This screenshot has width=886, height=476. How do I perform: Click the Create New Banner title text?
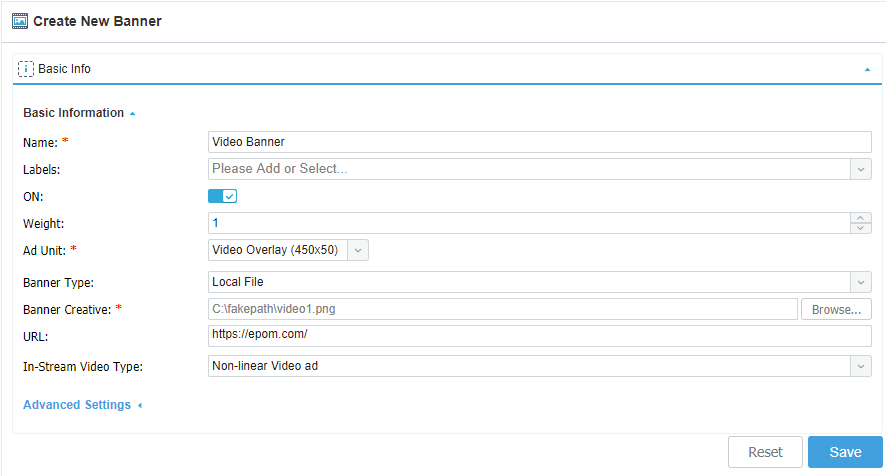(x=97, y=21)
